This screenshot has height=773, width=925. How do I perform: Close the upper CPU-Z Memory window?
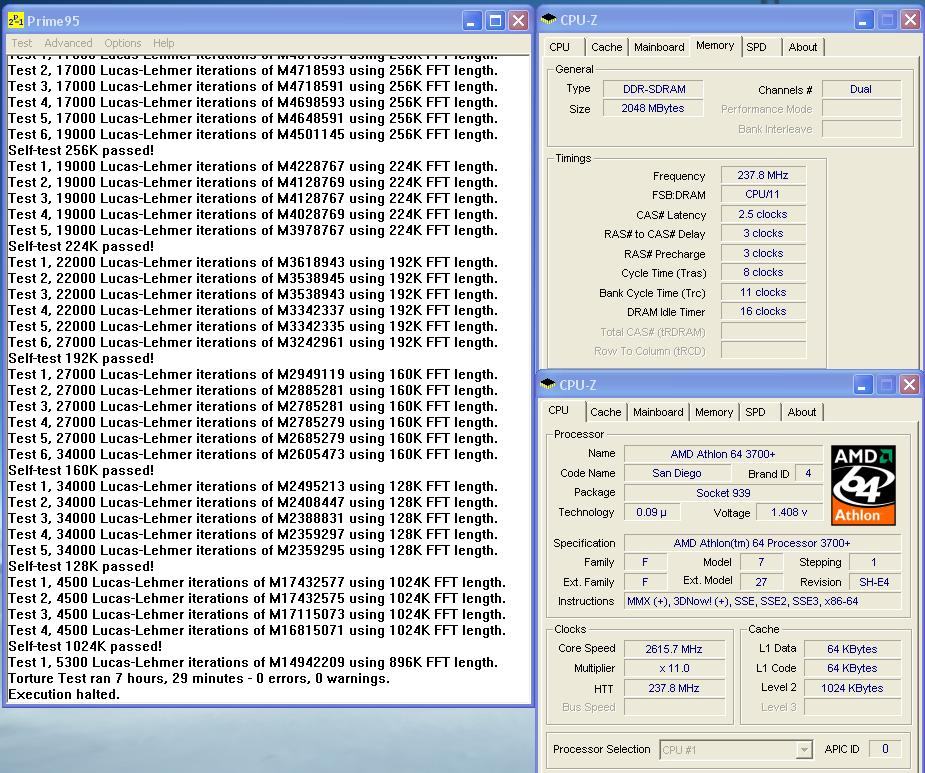coord(910,21)
